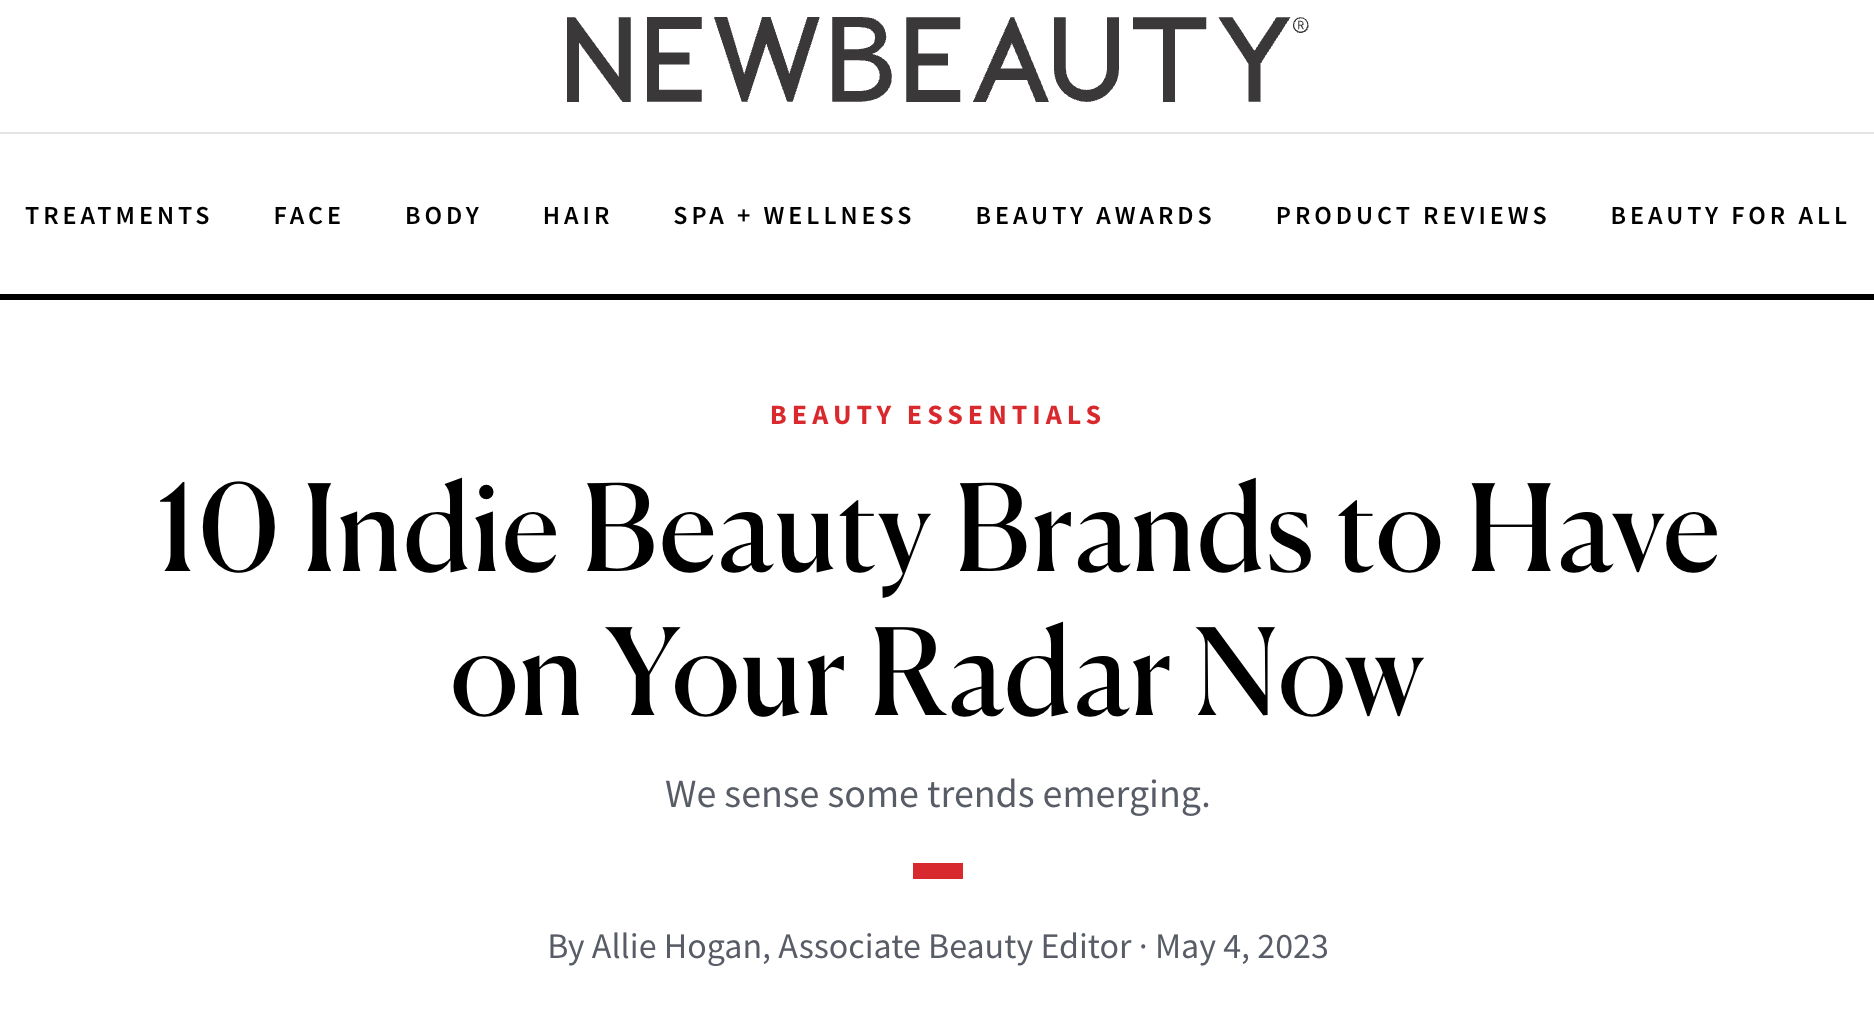Navigate to Spa + Wellness

coord(793,216)
